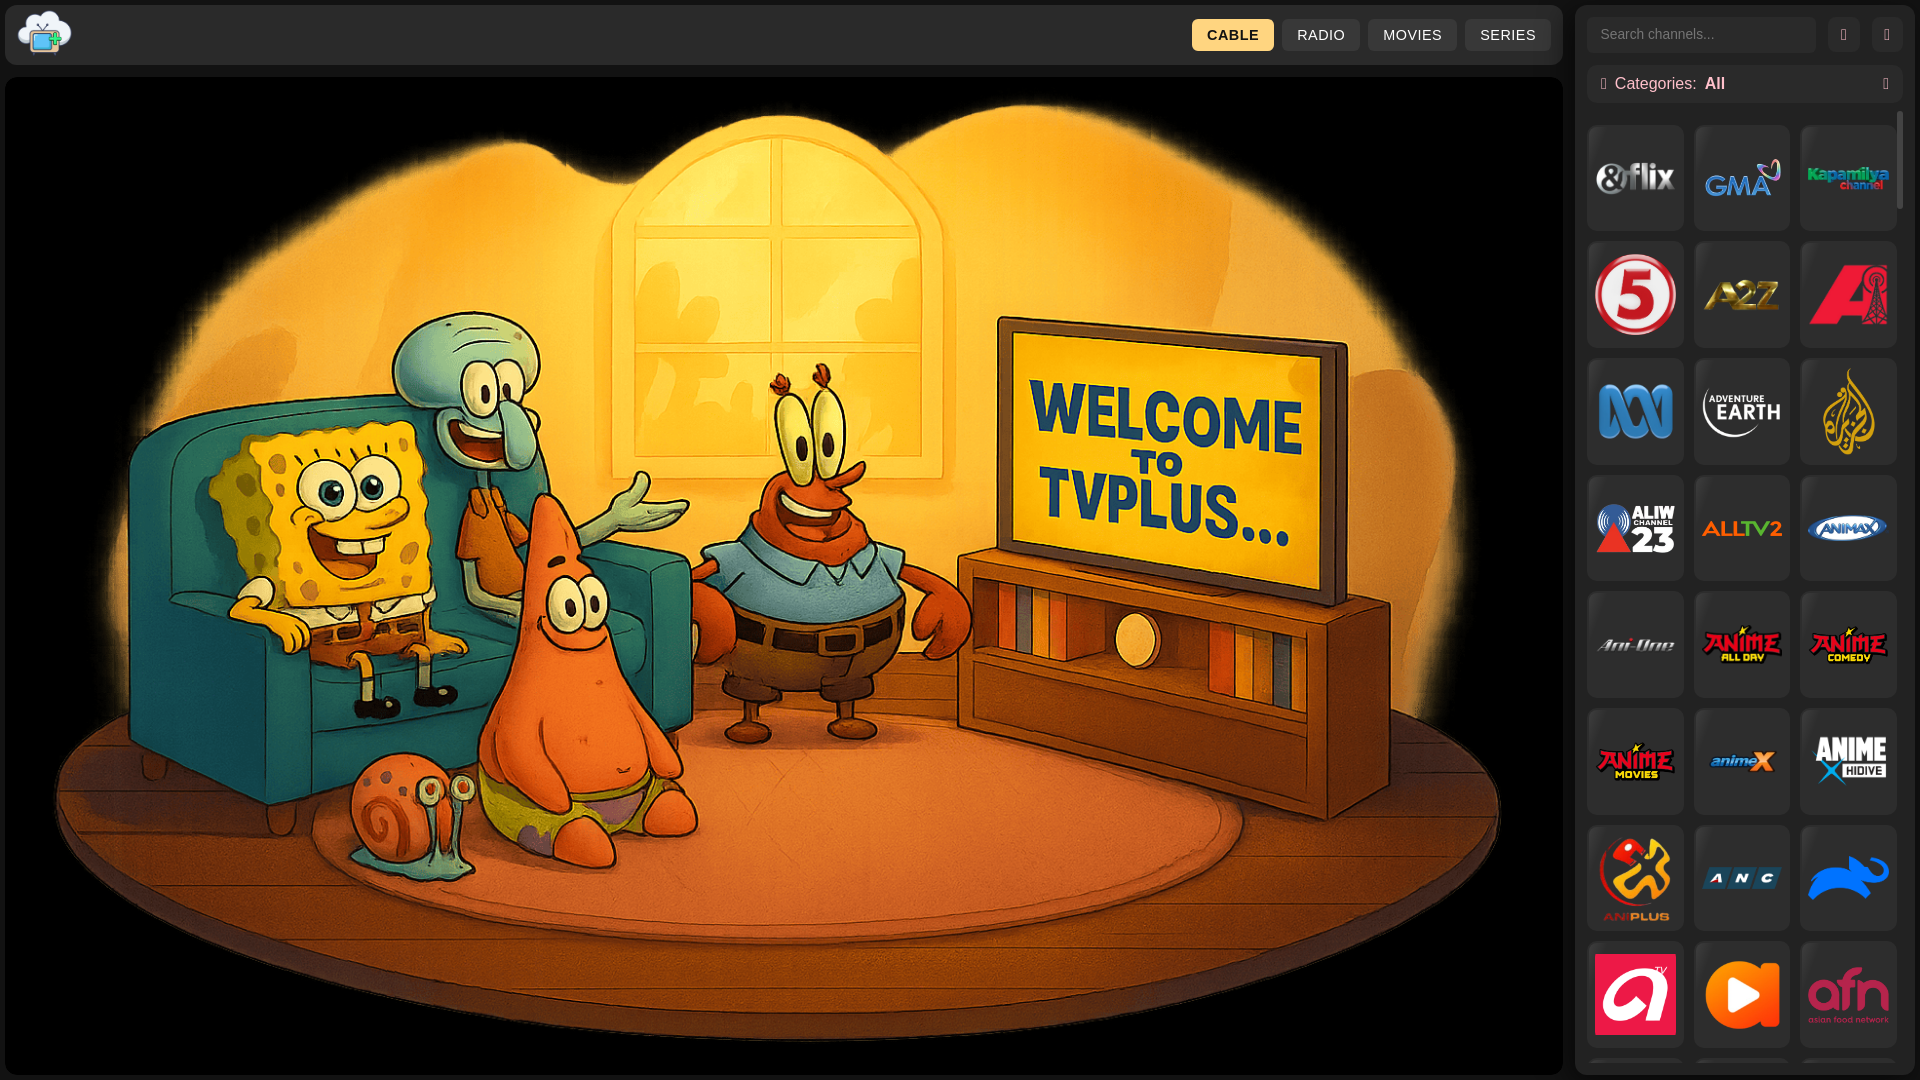The height and width of the screenshot is (1080, 1920).
Task: Switch to the MOVIES tab
Action: [1411, 35]
